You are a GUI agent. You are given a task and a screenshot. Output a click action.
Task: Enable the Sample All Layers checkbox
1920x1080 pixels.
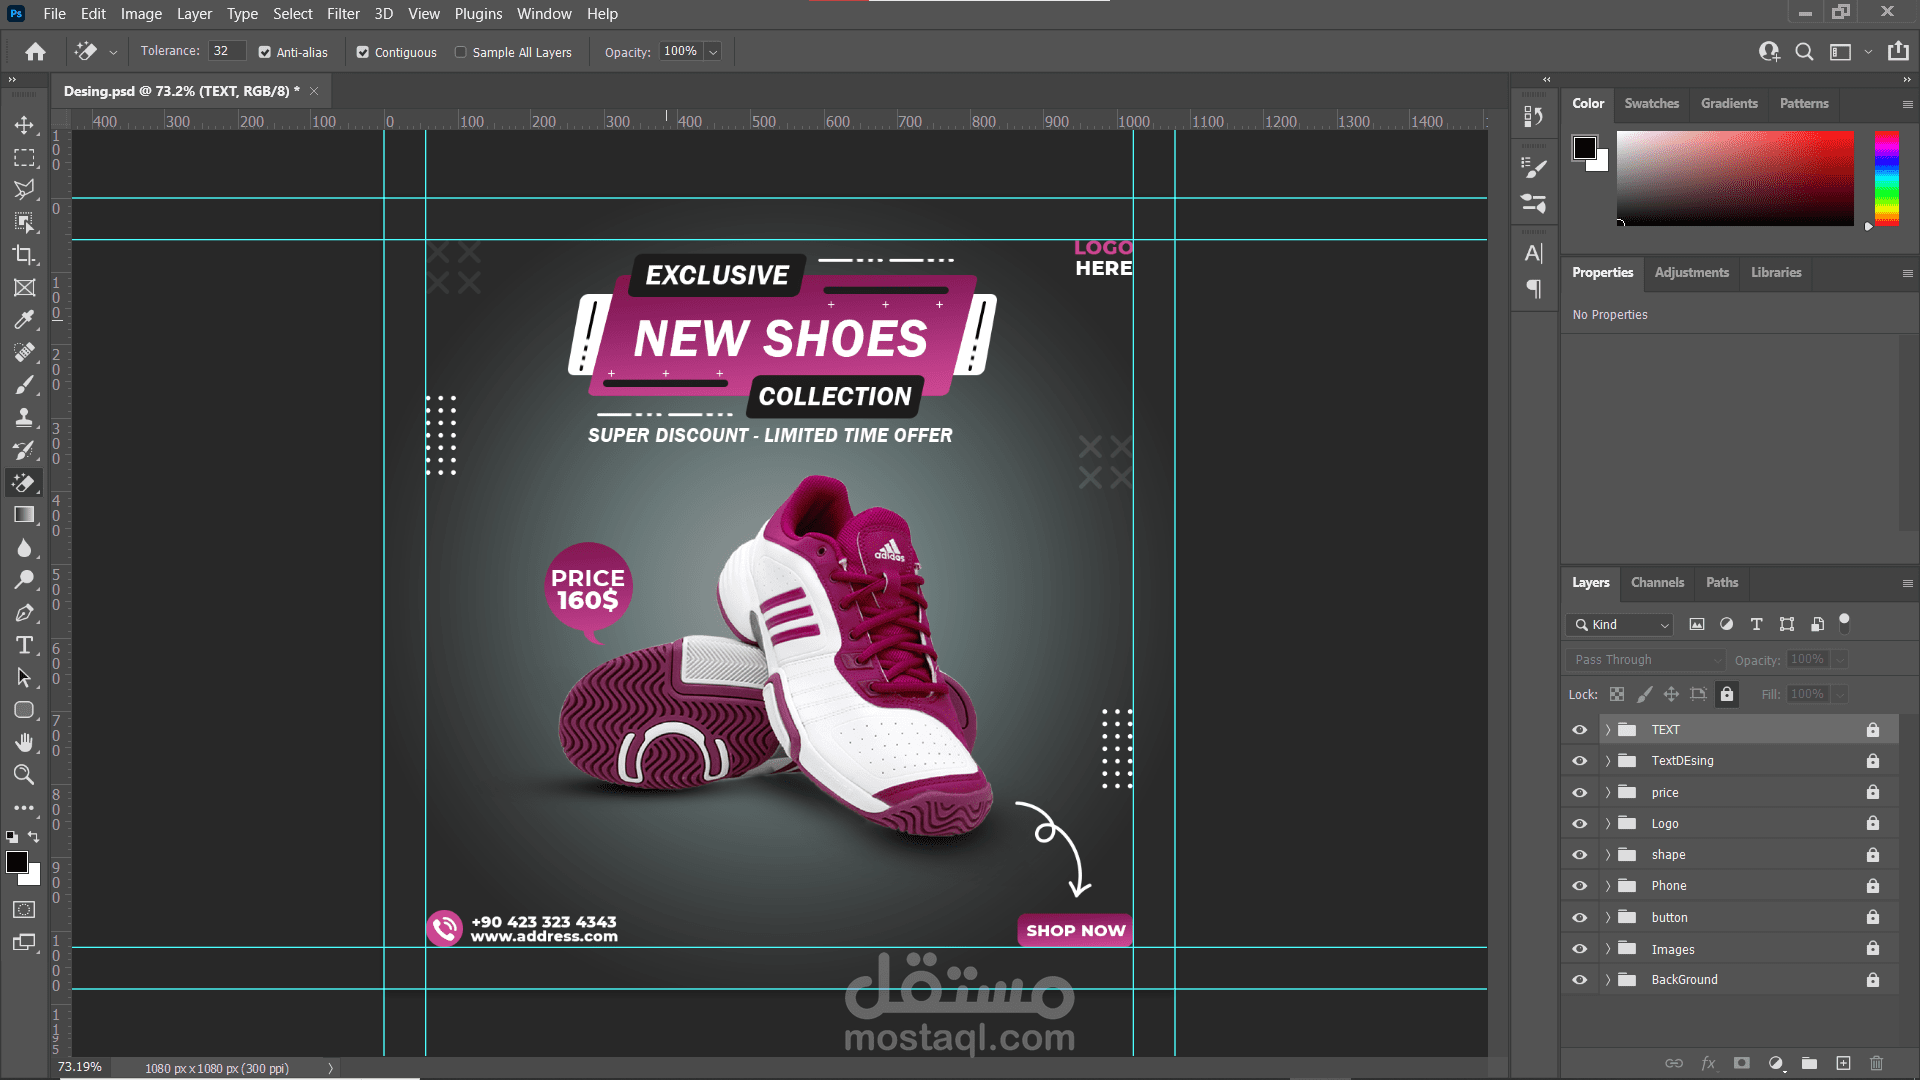click(461, 52)
